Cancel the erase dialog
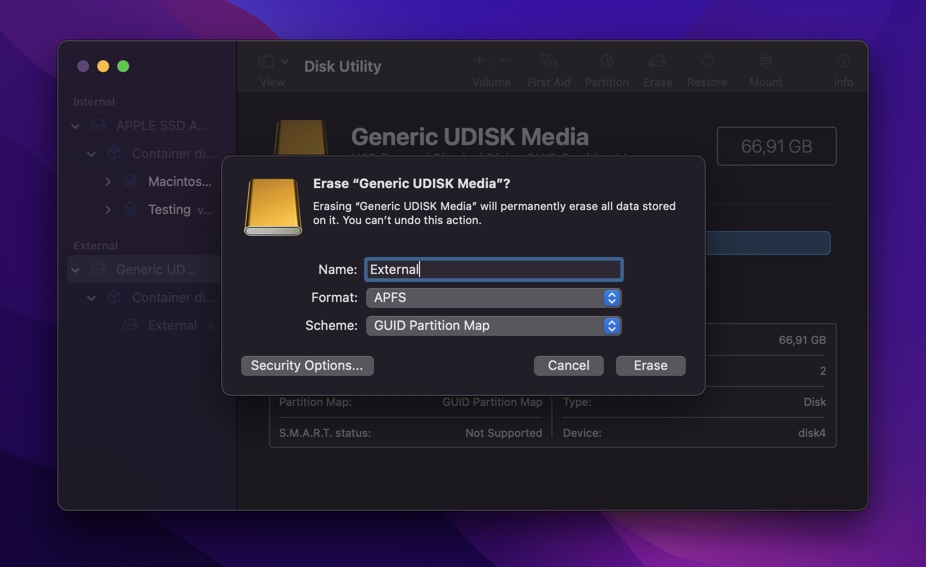The image size is (926, 567). click(568, 366)
